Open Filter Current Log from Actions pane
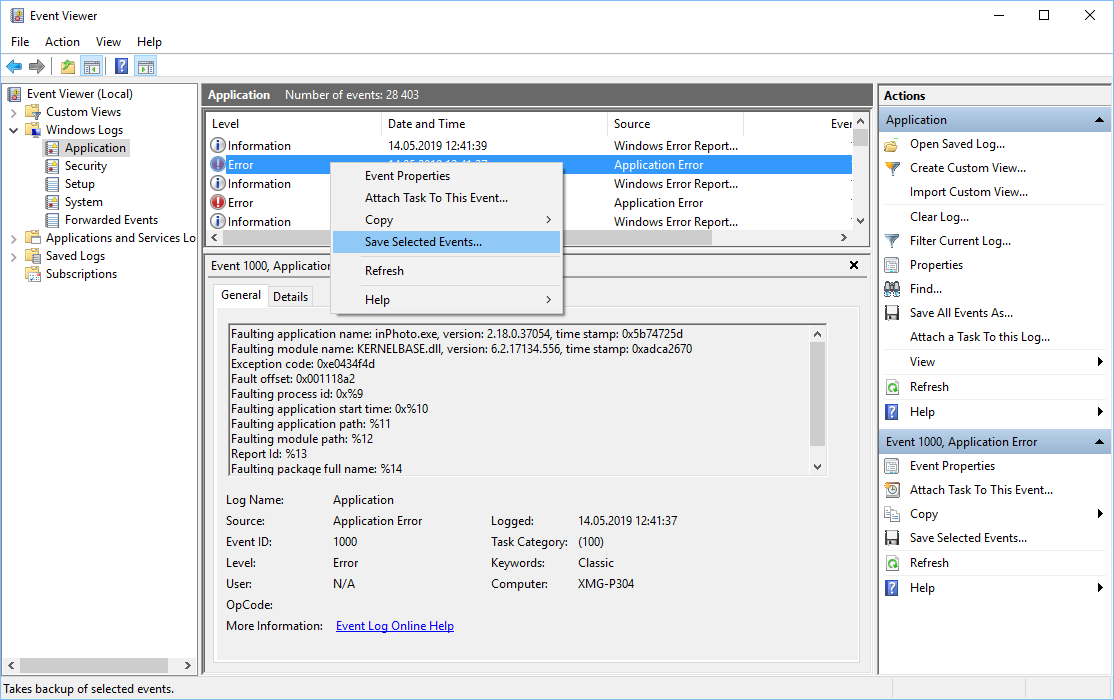The height and width of the screenshot is (700, 1114). pyautogui.click(x=959, y=240)
